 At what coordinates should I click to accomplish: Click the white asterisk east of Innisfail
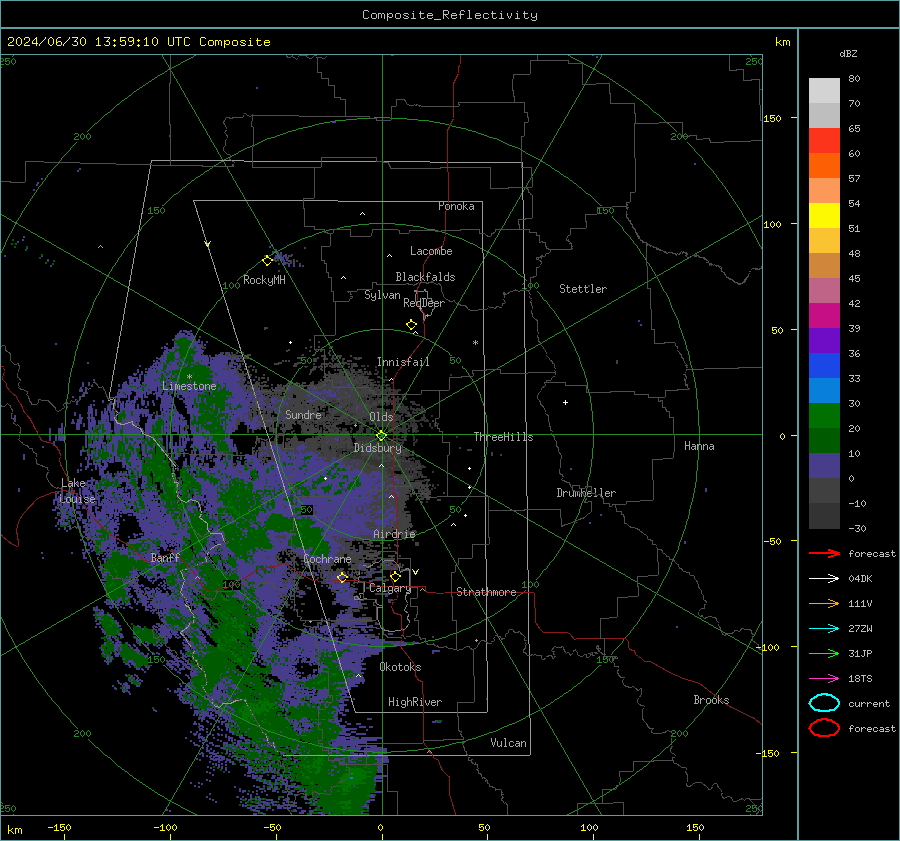[x=475, y=343]
